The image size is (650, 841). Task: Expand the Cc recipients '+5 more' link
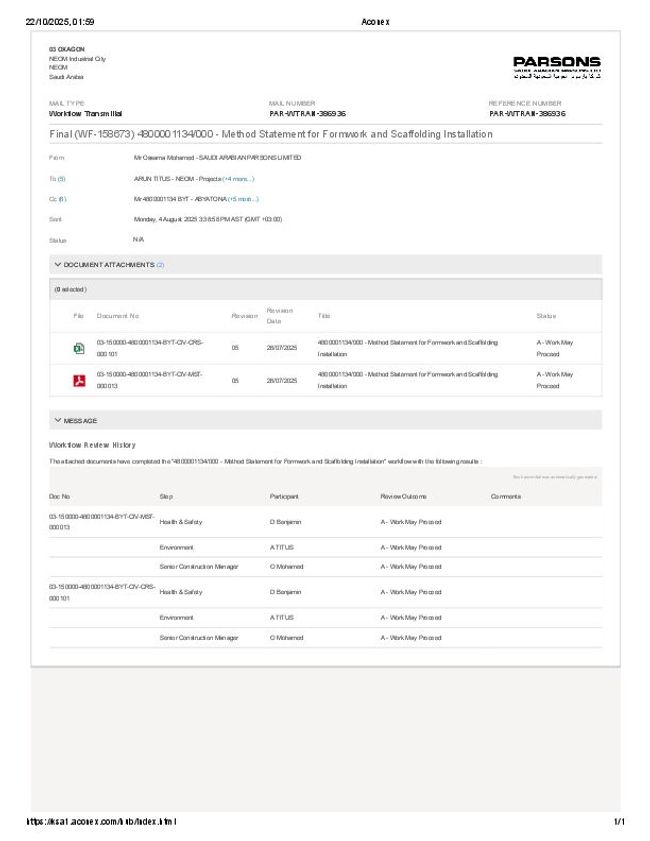click(x=243, y=199)
